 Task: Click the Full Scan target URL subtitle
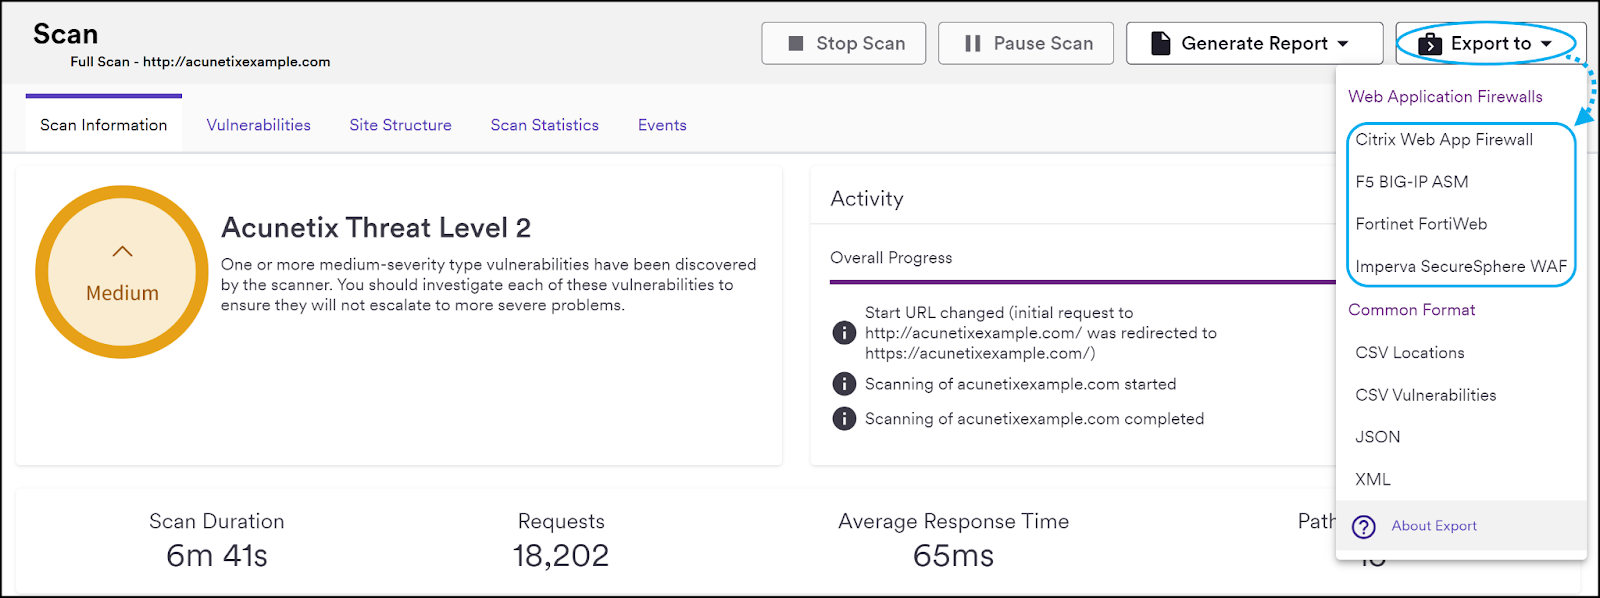pyautogui.click(x=200, y=62)
